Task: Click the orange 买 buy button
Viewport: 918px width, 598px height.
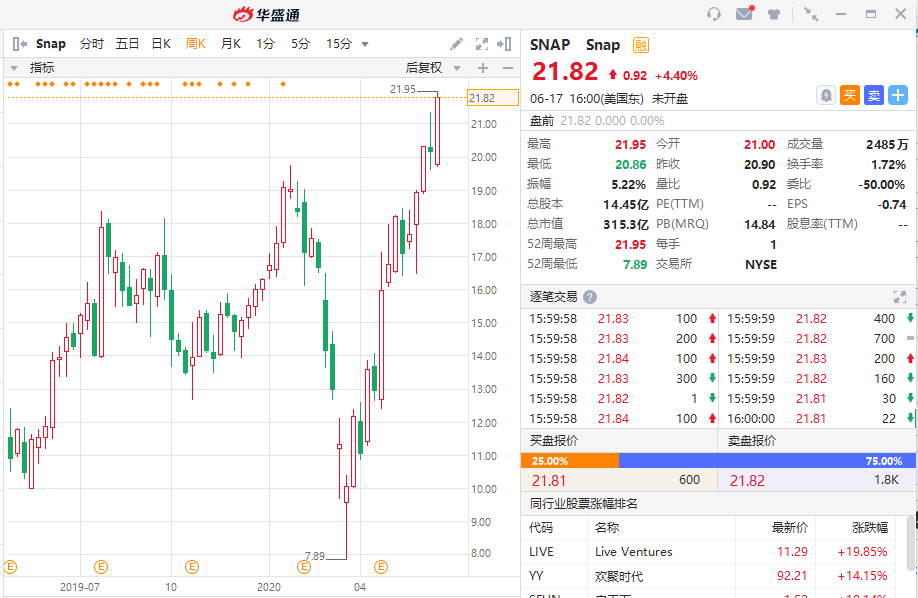Action: (850, 95)
